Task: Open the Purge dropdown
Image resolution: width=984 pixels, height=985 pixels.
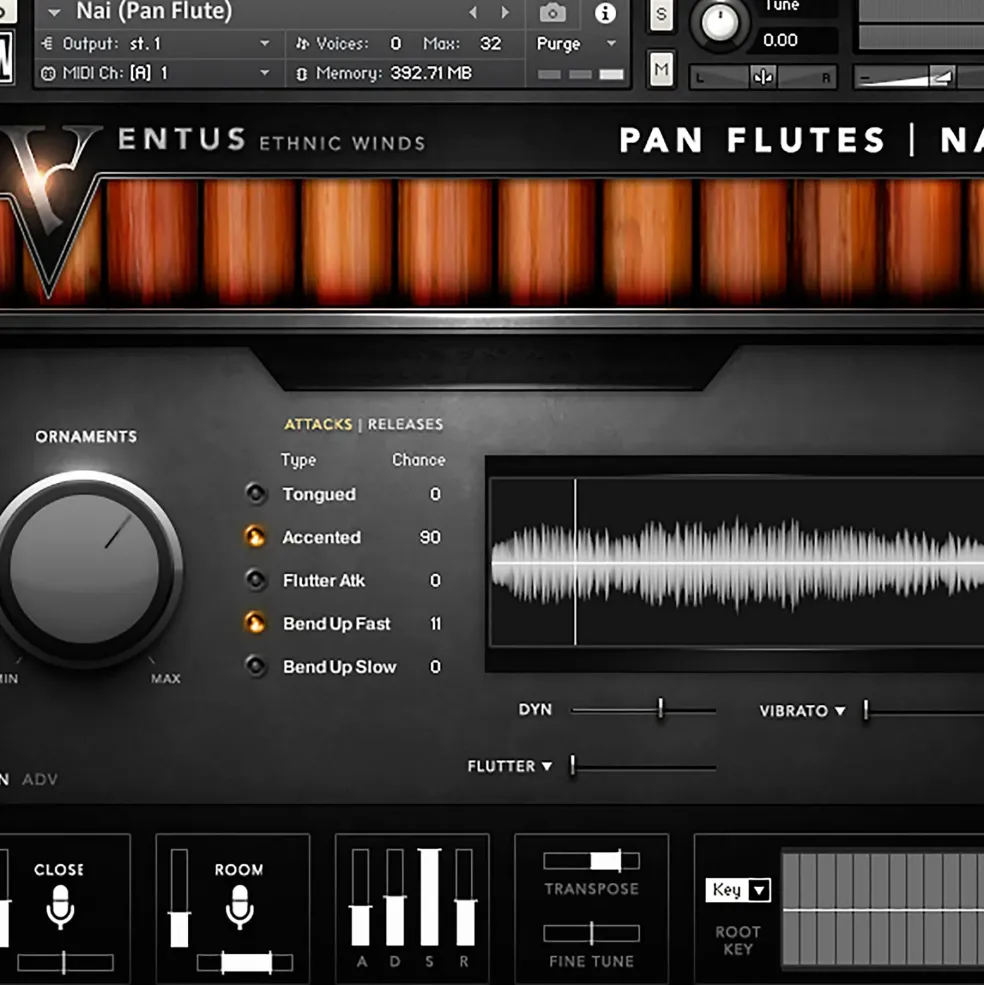Action: click(x=577, y=43)
